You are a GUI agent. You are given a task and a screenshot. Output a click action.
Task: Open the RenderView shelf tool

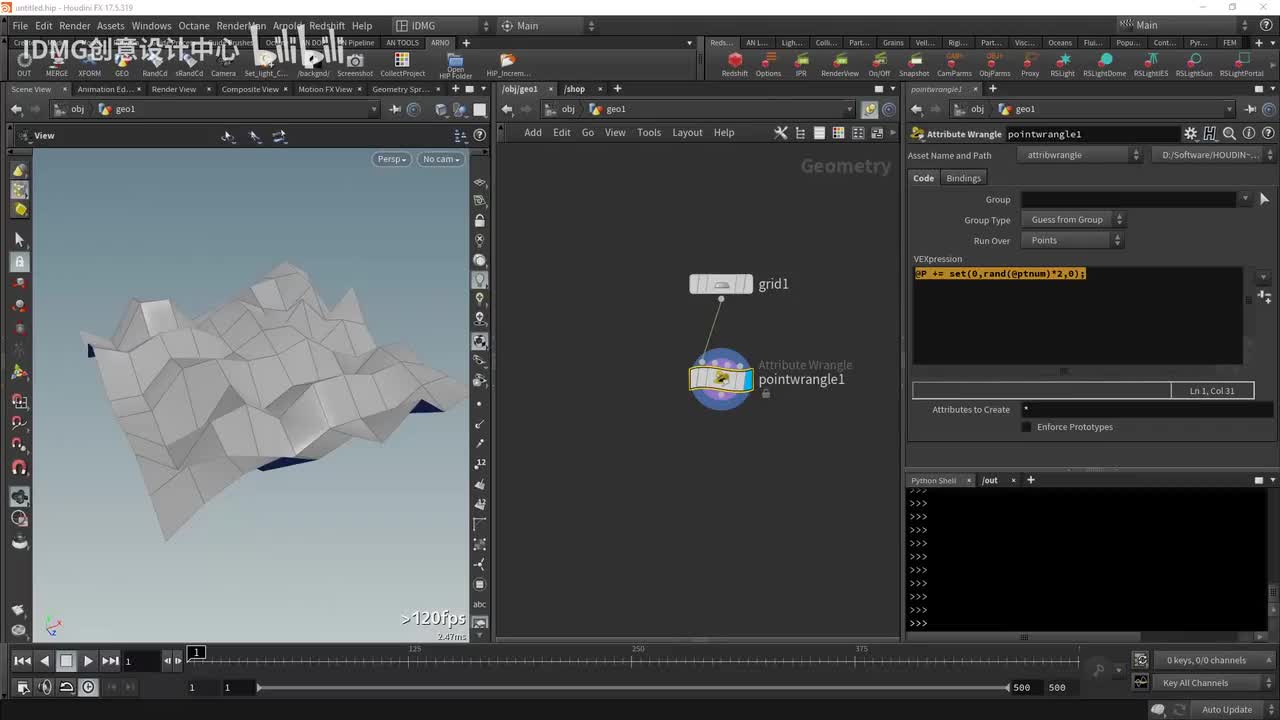coord(839,62)
